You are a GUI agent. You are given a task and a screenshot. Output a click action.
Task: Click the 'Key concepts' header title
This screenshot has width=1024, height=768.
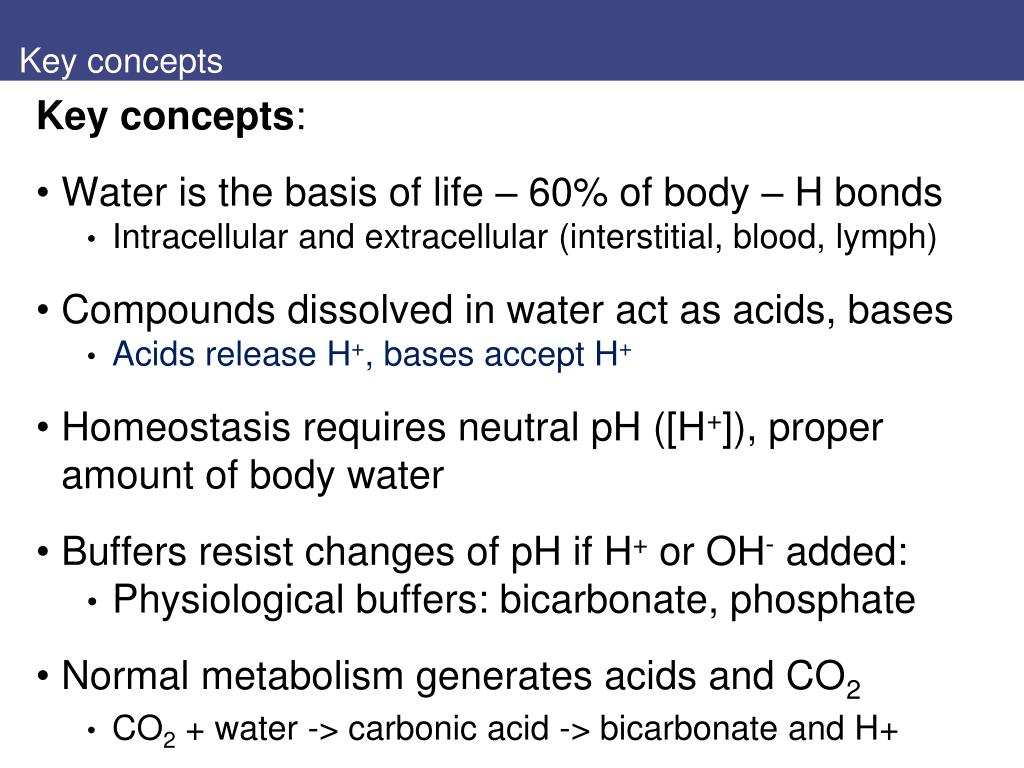click(x=121, y=62)
